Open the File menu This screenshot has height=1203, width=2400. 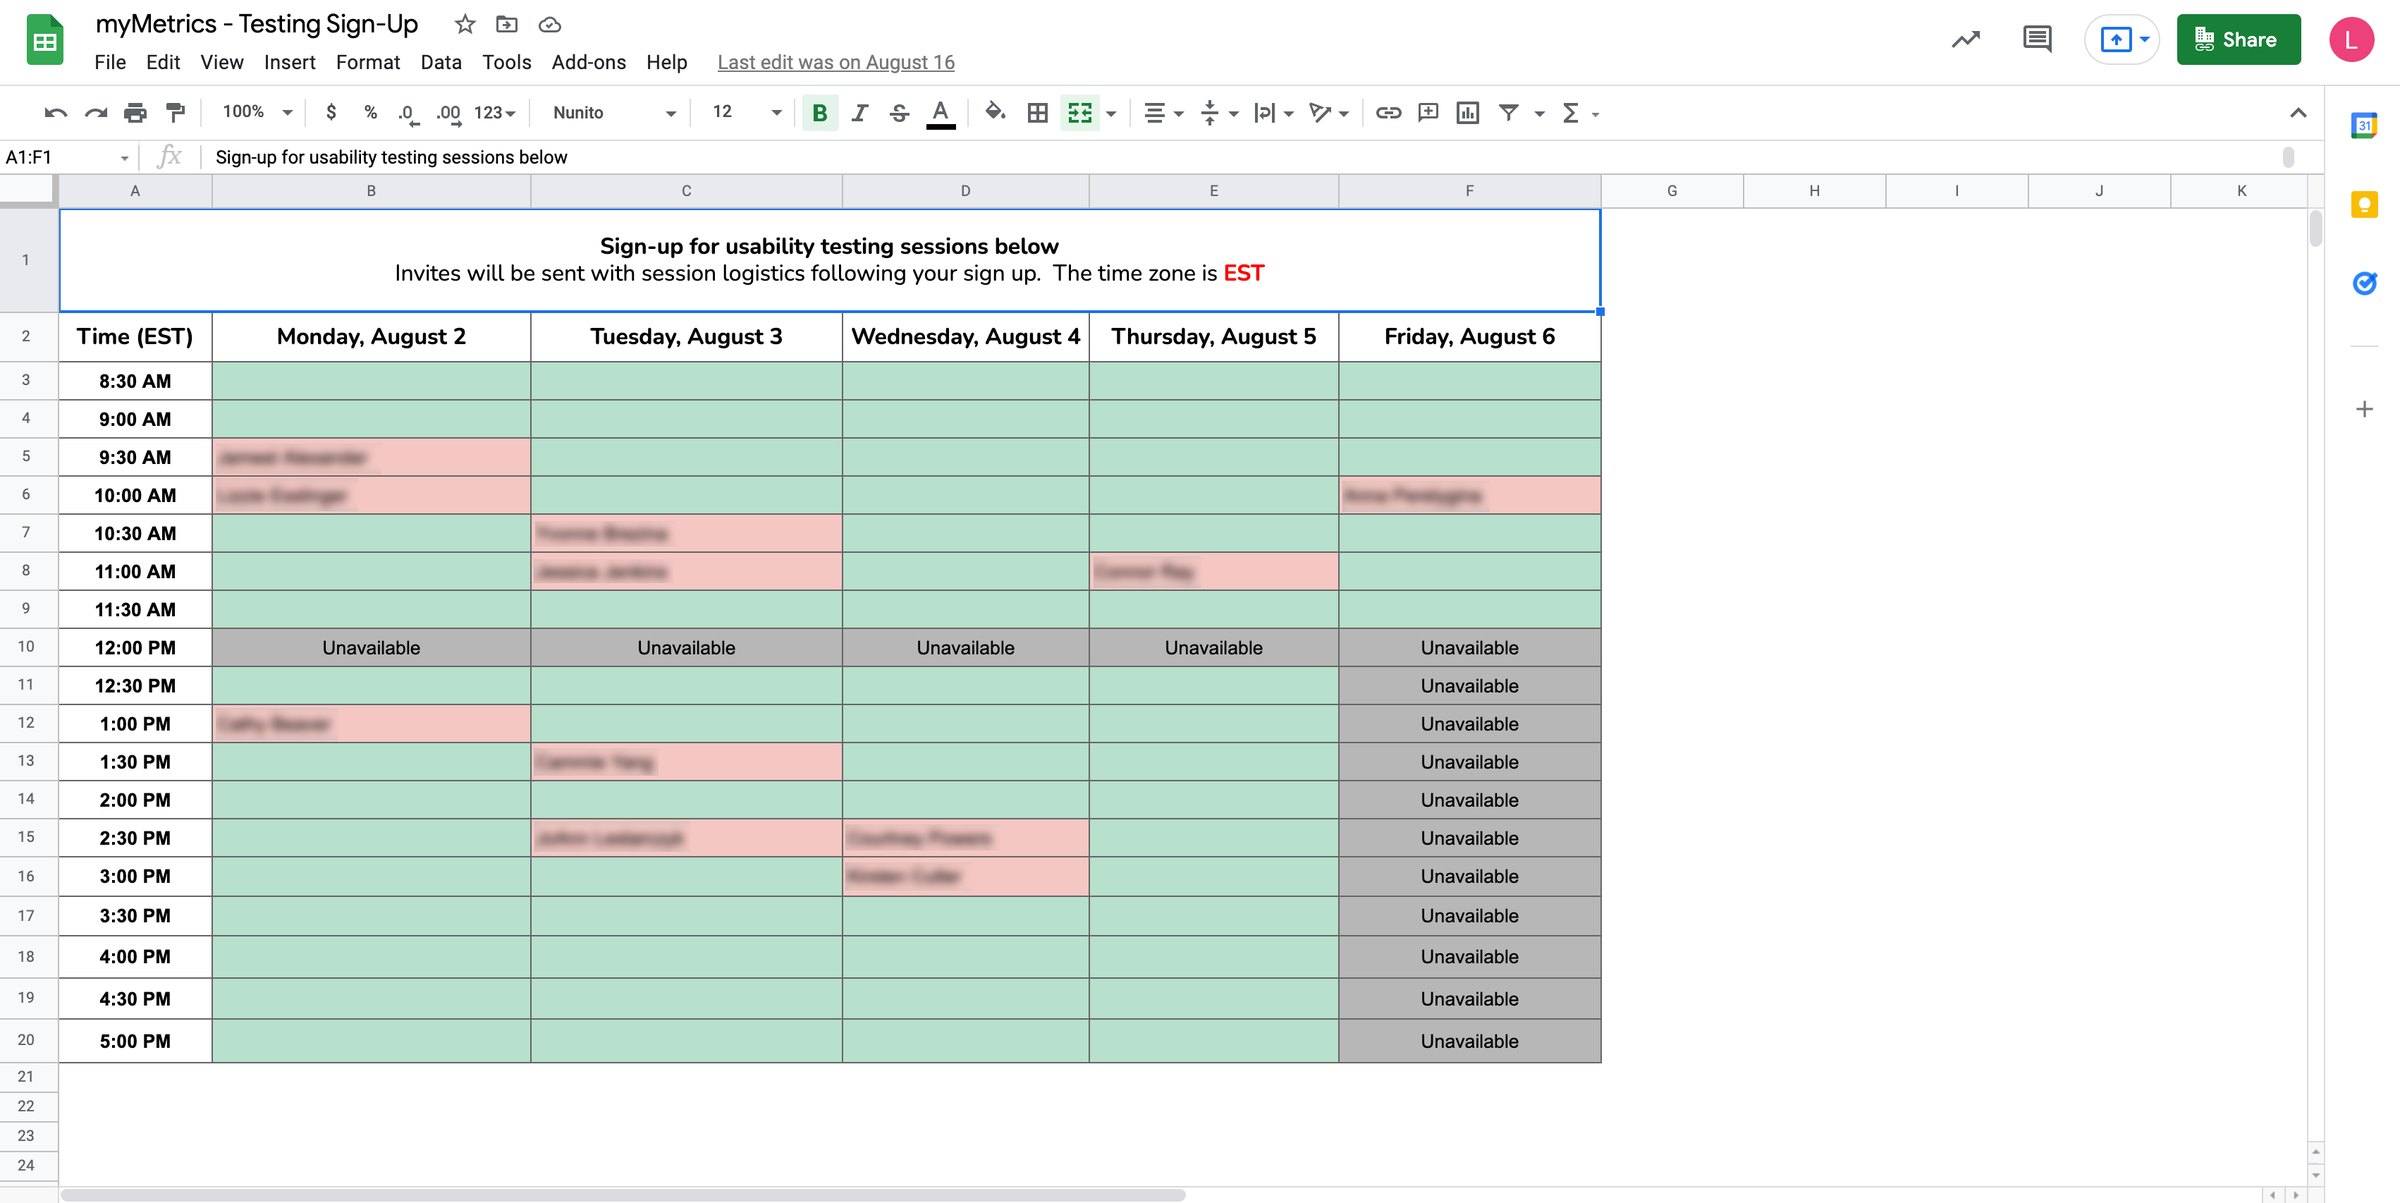(x=110, y=62)
